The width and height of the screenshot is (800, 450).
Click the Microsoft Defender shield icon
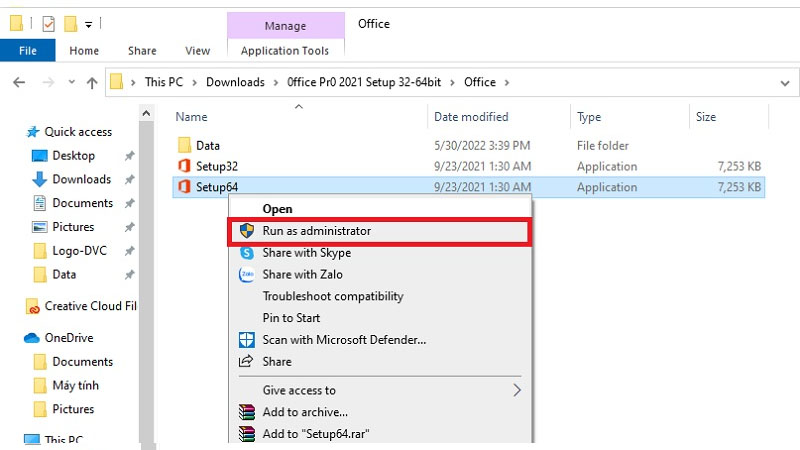[246, 340]
